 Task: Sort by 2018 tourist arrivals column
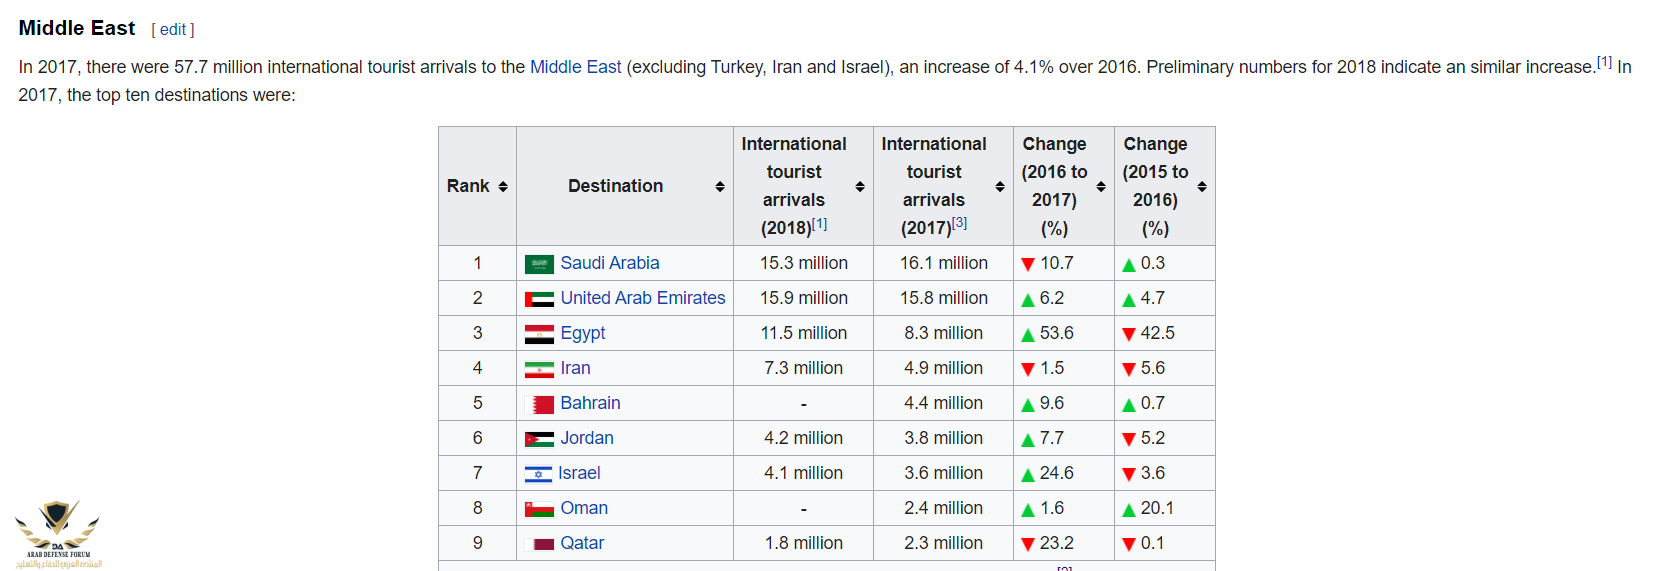[860, 187]
